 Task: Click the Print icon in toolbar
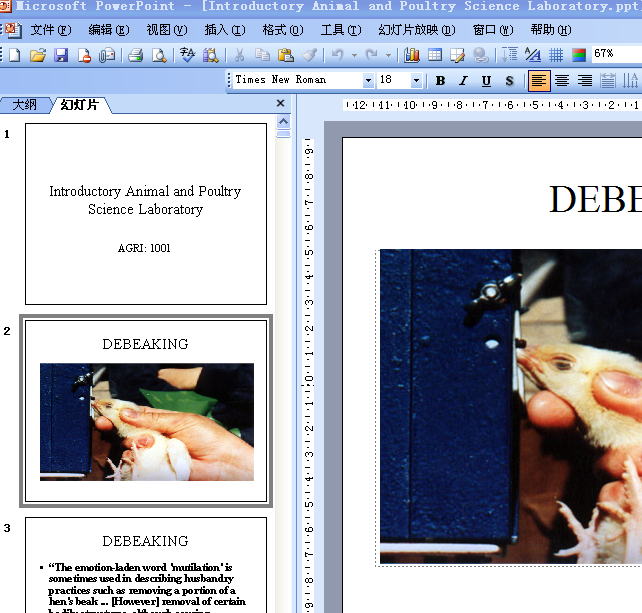(x=136, y=55)
